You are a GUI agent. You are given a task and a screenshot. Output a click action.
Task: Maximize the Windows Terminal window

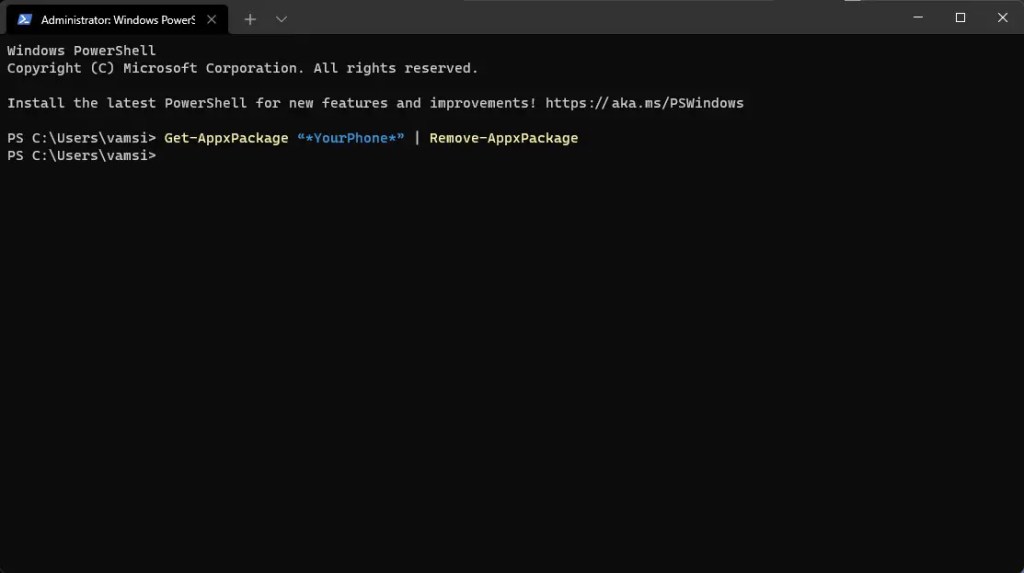point(960,18)
